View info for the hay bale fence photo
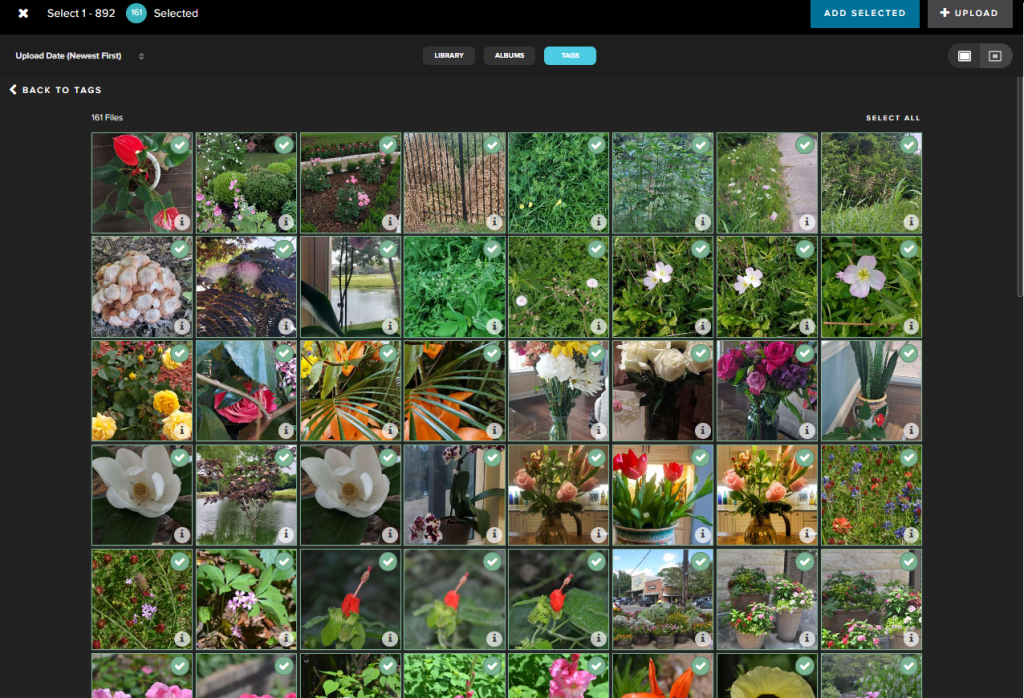This screenshot has width=1024, height=698. tap(493, 222)
